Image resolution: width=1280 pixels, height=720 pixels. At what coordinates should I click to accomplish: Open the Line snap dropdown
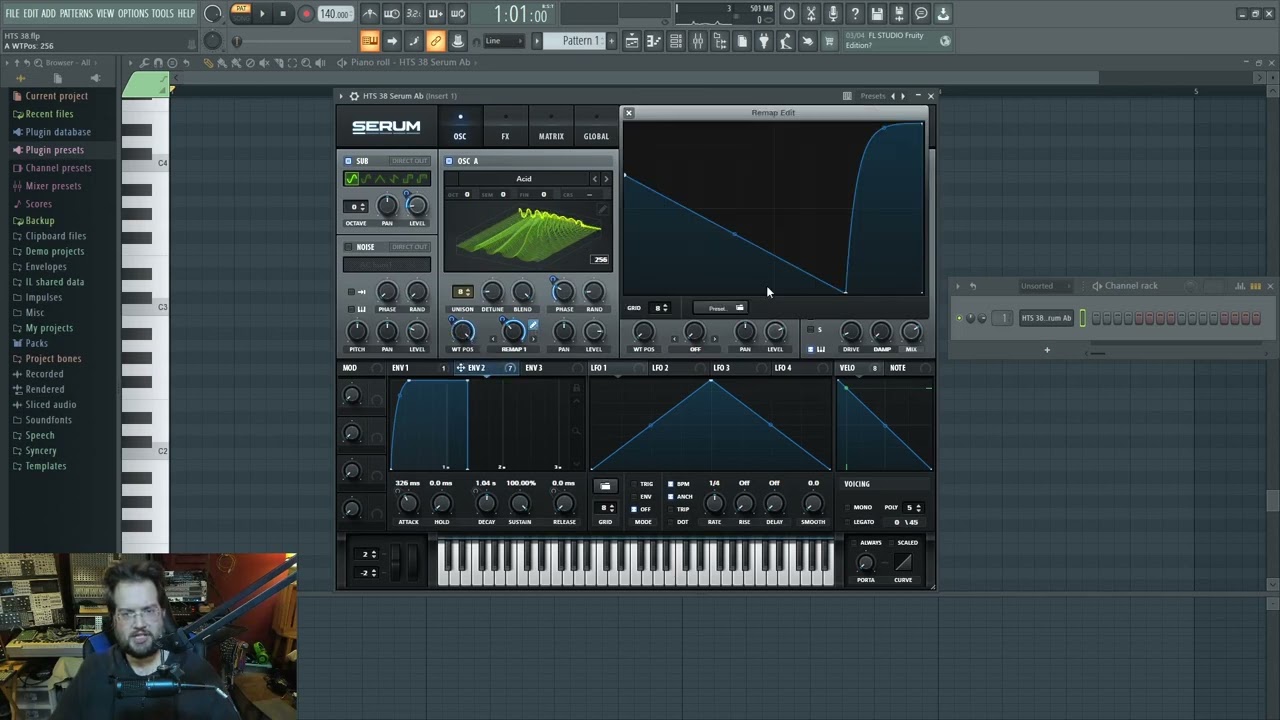pyautogui.click(x=502, y=41)
